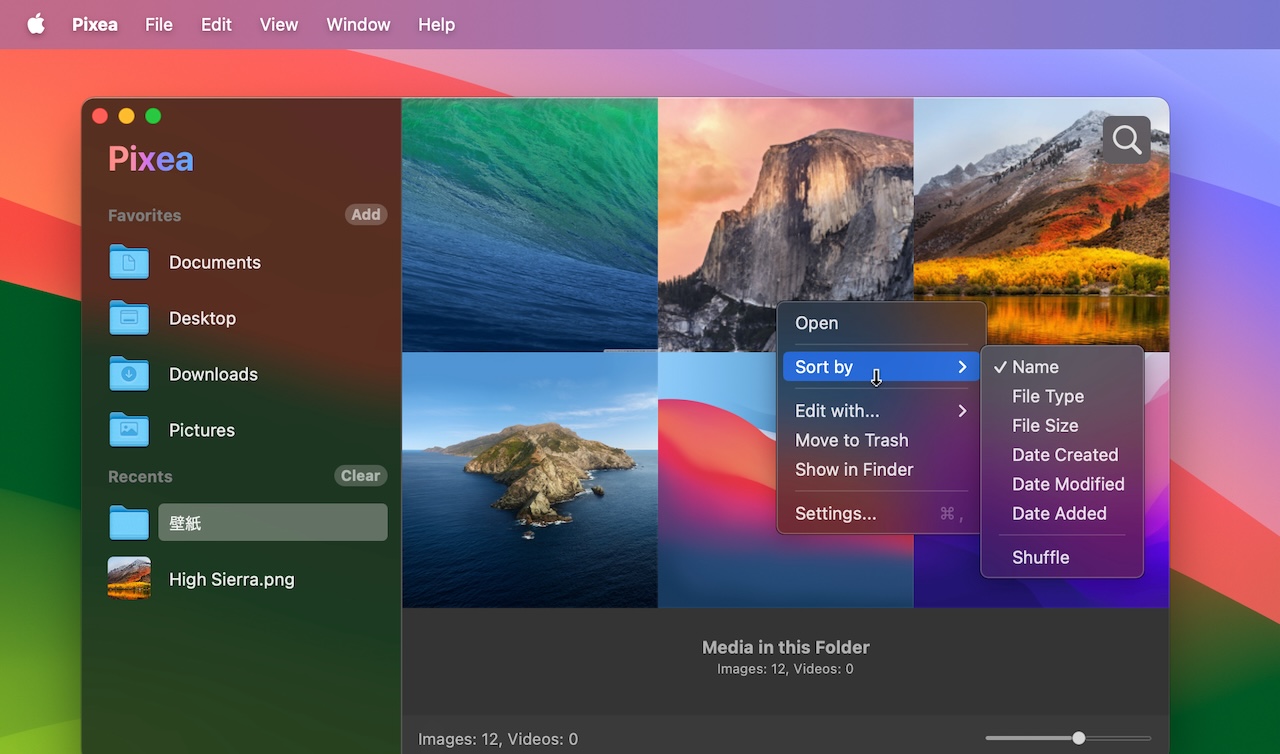Select Show in Finder

pos(881,469)
